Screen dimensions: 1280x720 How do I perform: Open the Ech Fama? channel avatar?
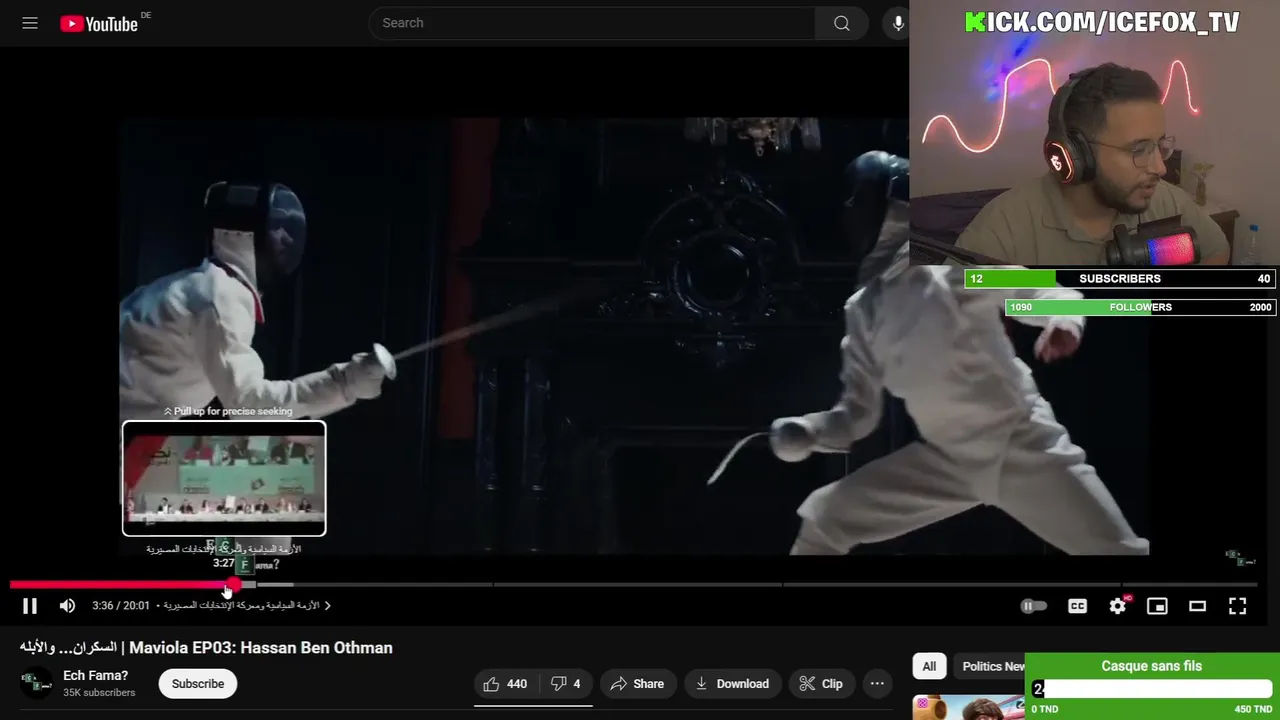coord(37,683)
